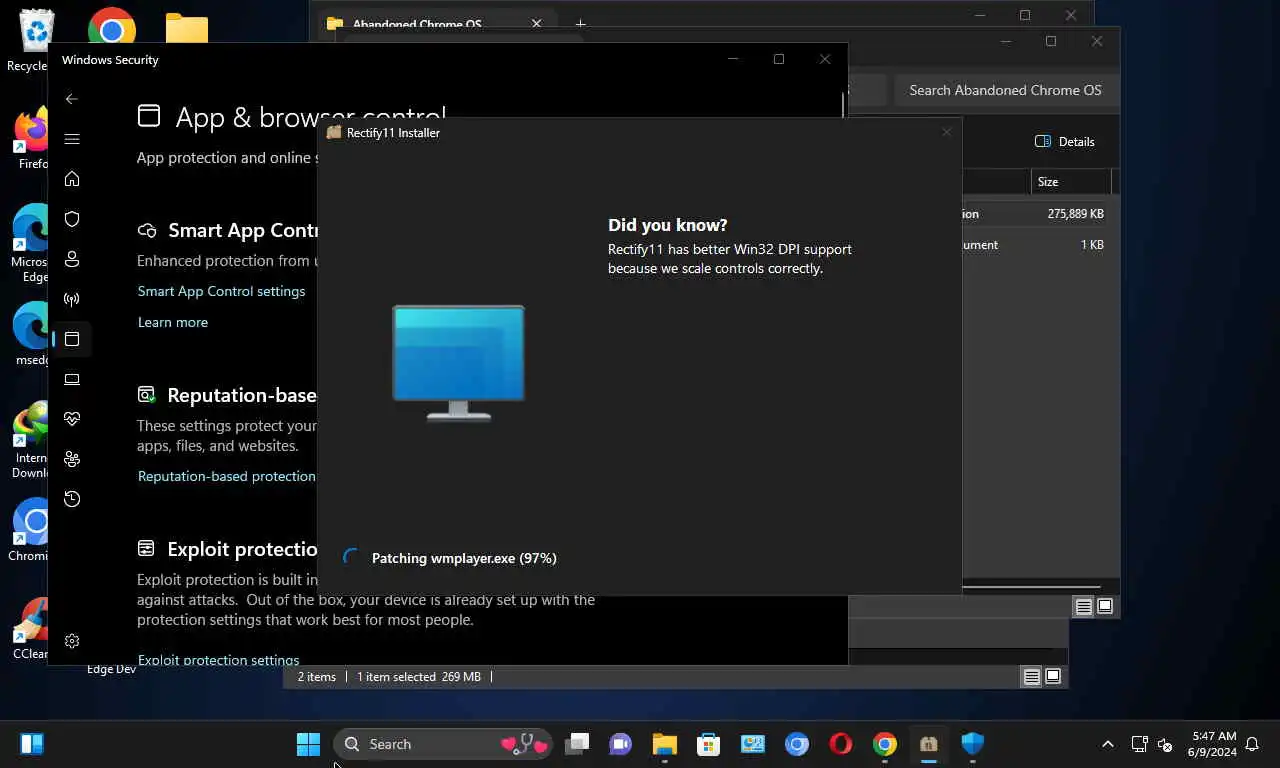This screenshot has width=1280, height=768.
Task: Toggle Details pane button in File Explorer
Action: [1065, 141]
